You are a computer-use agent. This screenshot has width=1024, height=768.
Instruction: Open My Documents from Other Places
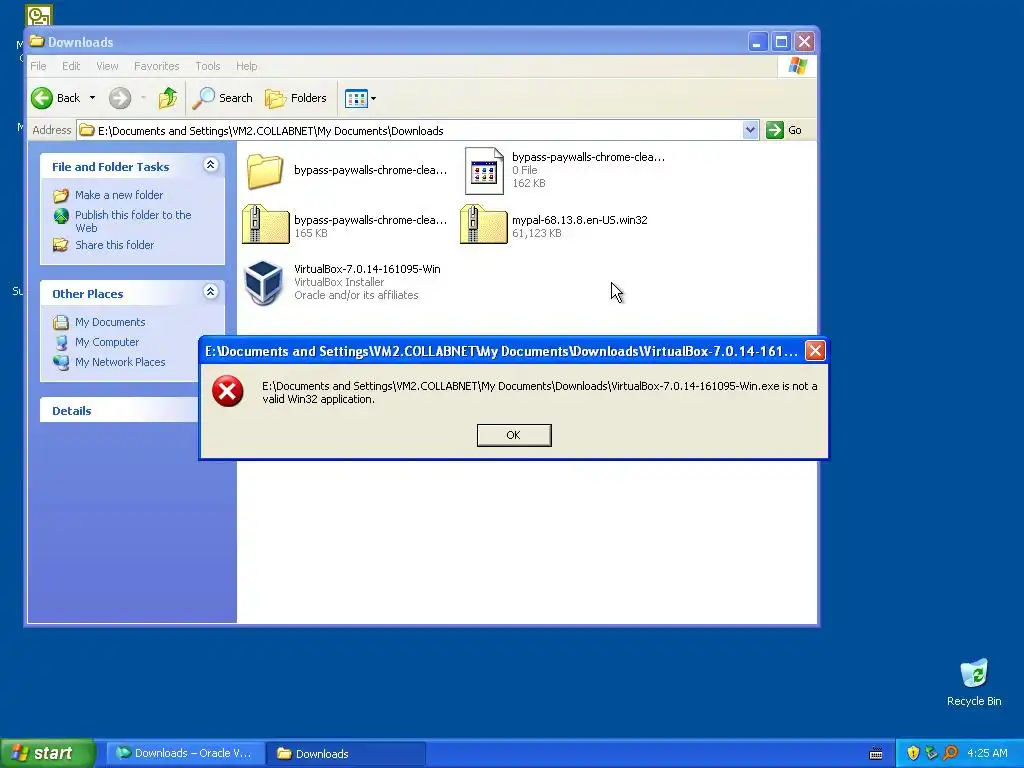point(110,322)
